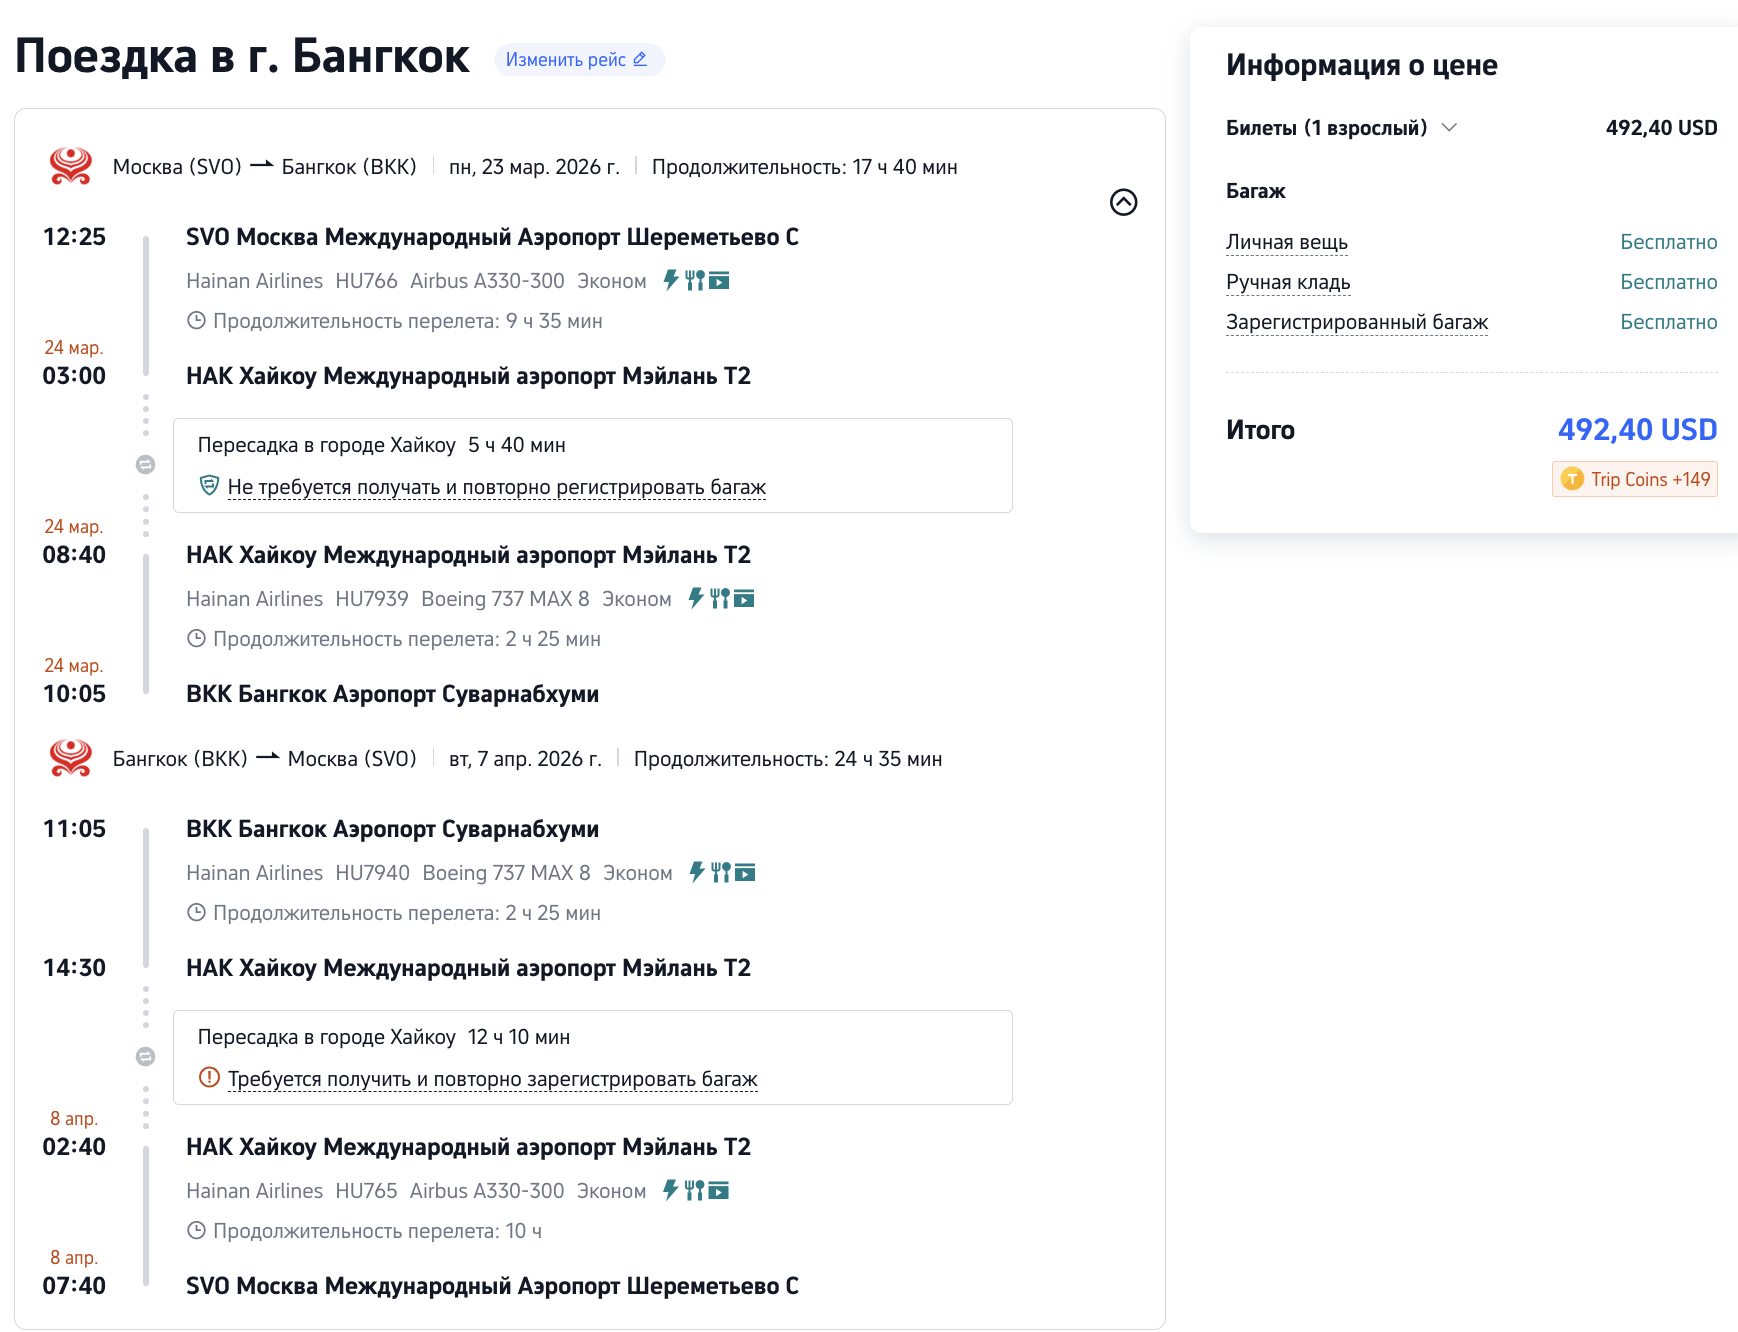
Task: Click the meal icon for flight HU766
Action: pyautogui.click(x=694, y=280)
